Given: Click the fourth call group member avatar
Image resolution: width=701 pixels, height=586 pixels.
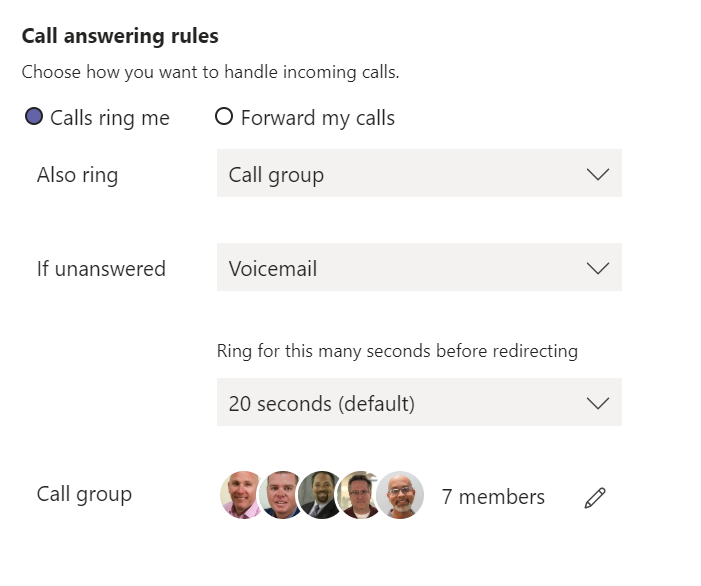Looking at the screenshot, I should coord(359,495).
